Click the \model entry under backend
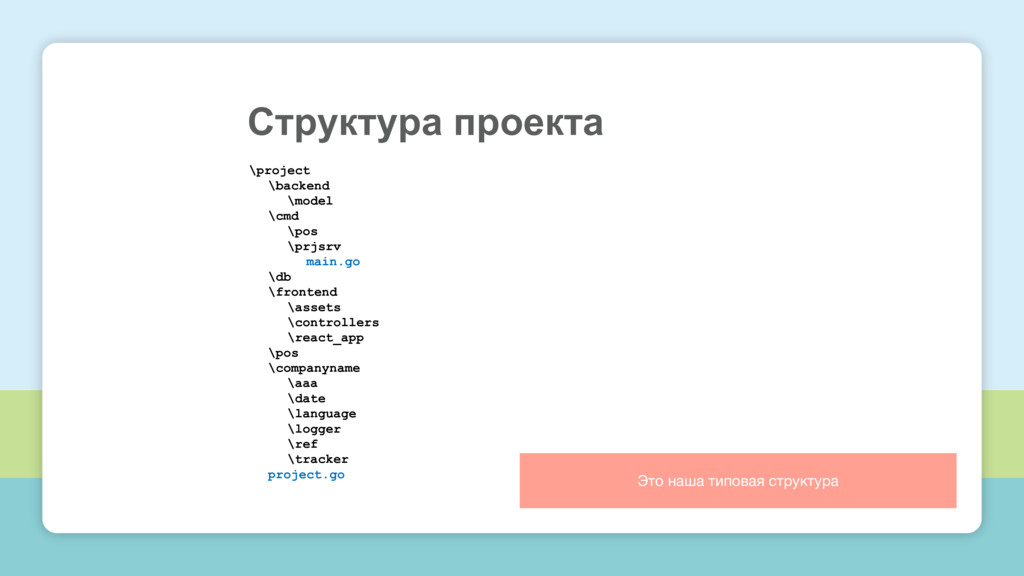Viewport: 1024px width, 576px height. [x=310, y=200]
